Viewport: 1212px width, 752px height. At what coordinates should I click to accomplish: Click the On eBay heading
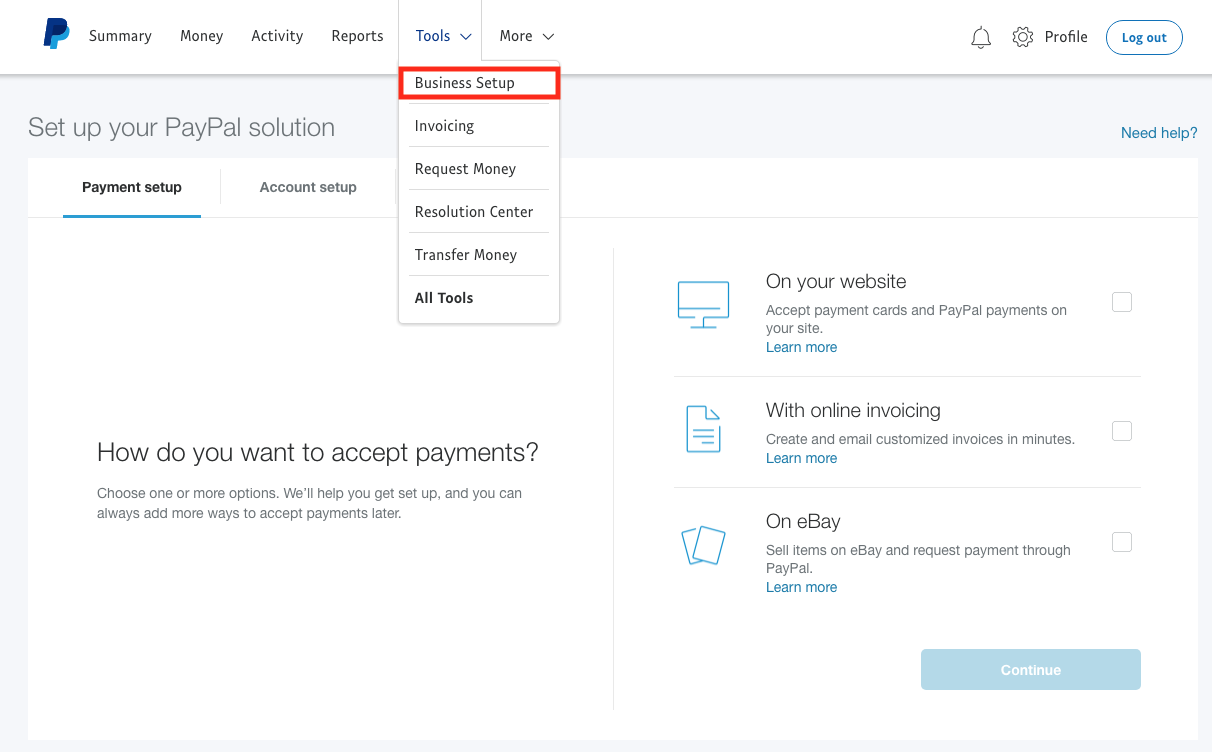803,522
